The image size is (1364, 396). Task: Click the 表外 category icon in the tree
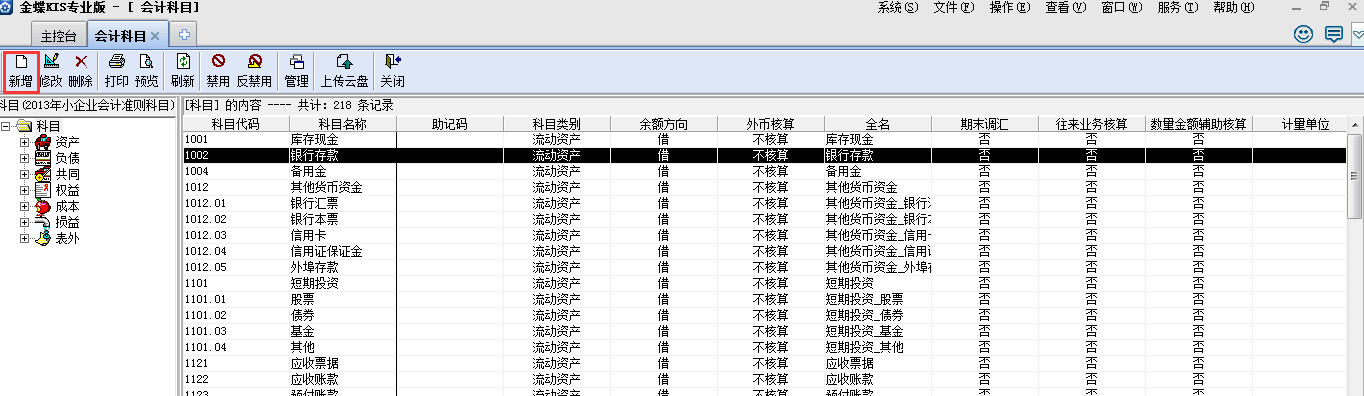click(x=44, y=238)
